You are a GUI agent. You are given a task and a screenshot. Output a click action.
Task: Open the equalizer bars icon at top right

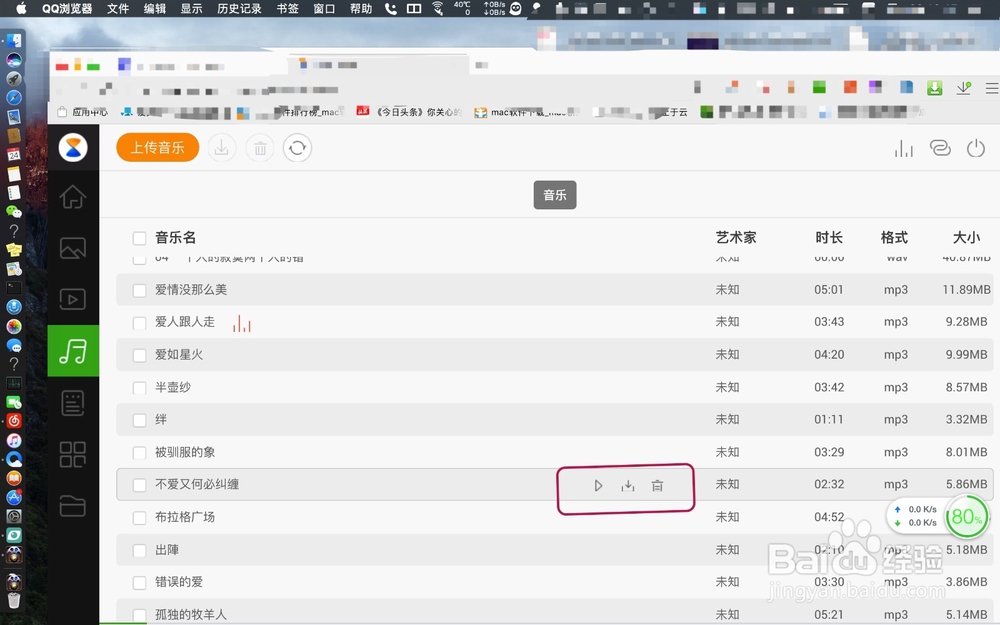[x=904, y=149]
